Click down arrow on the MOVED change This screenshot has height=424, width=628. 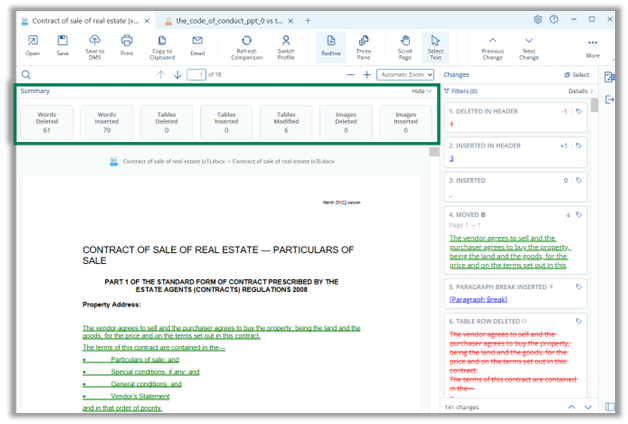click(568, 215)
